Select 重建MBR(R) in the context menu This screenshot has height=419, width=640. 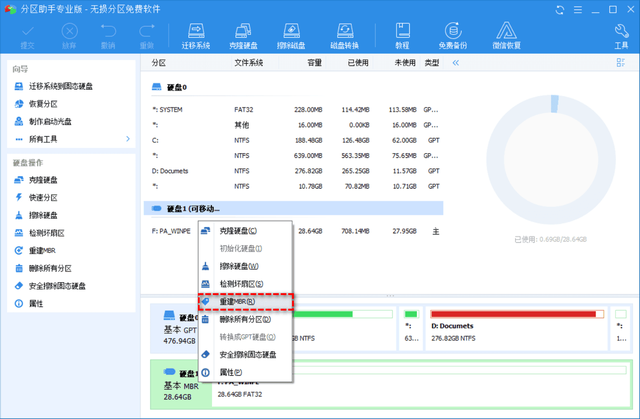point(245,302)
